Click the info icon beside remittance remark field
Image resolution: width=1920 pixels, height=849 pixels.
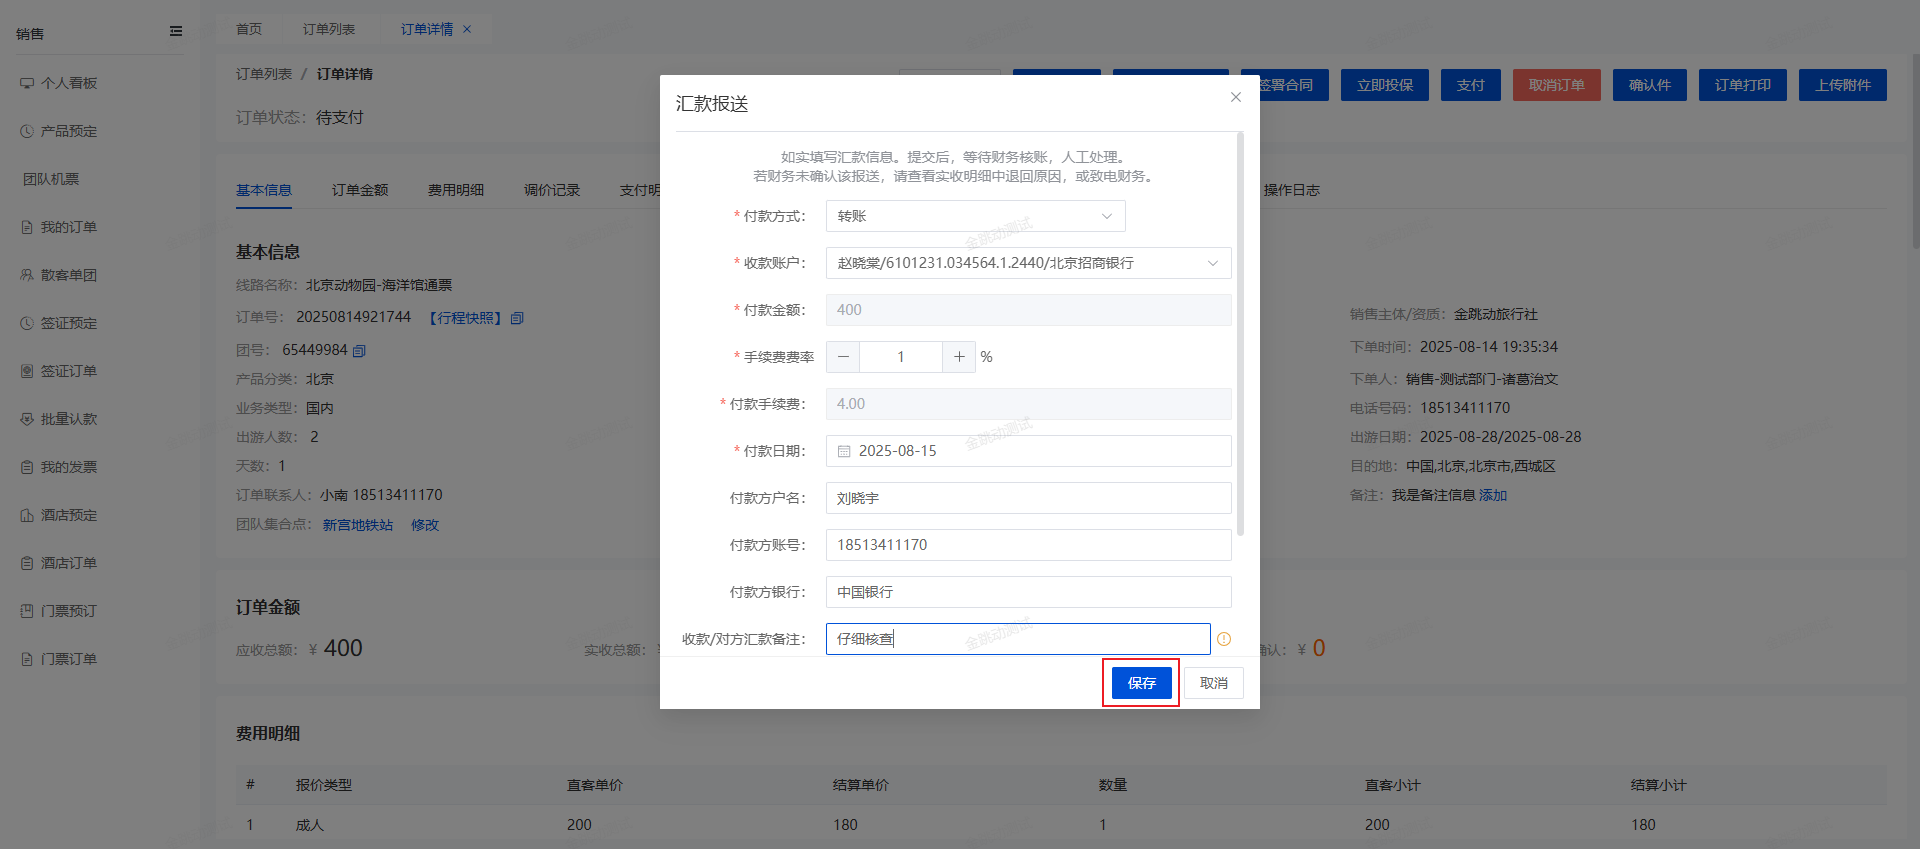tap(1224, 639)
